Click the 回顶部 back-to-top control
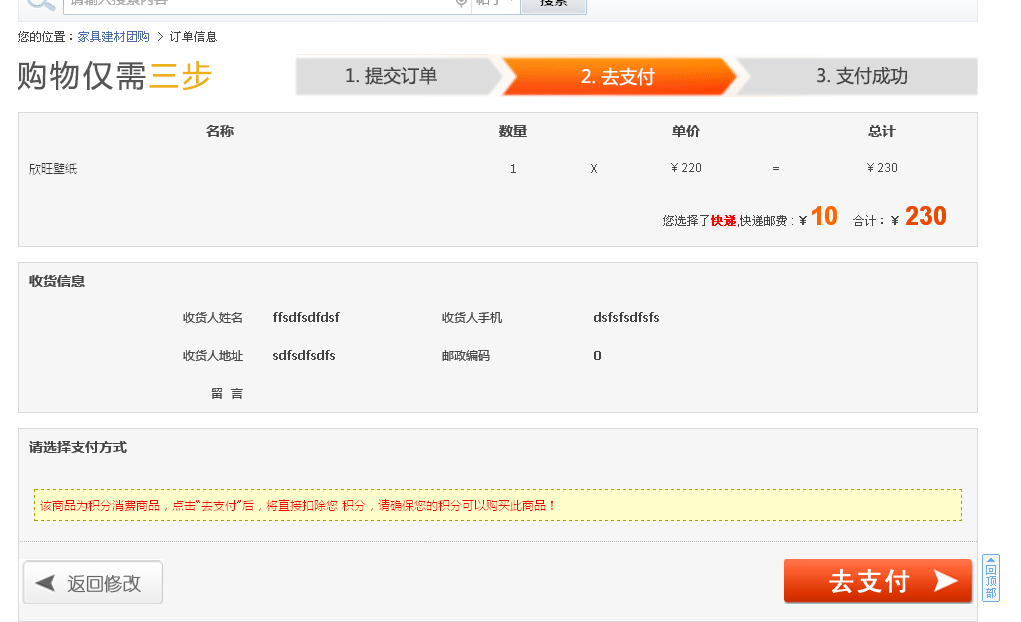 pos(990,580)
